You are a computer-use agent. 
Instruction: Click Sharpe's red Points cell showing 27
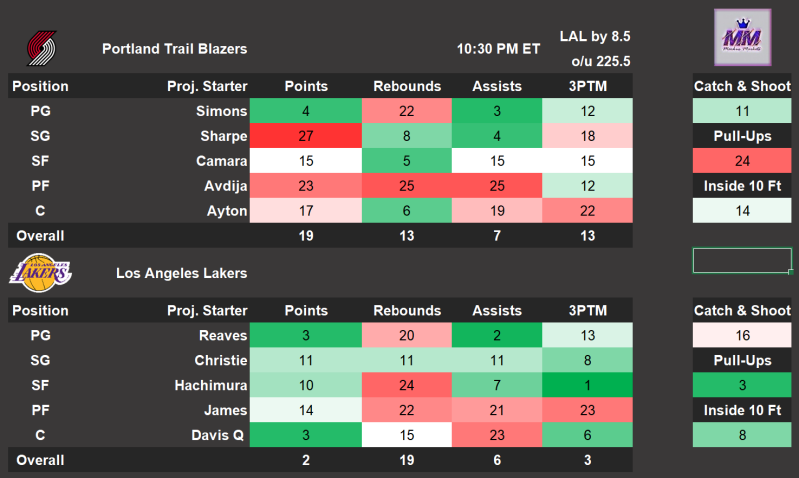306,136
